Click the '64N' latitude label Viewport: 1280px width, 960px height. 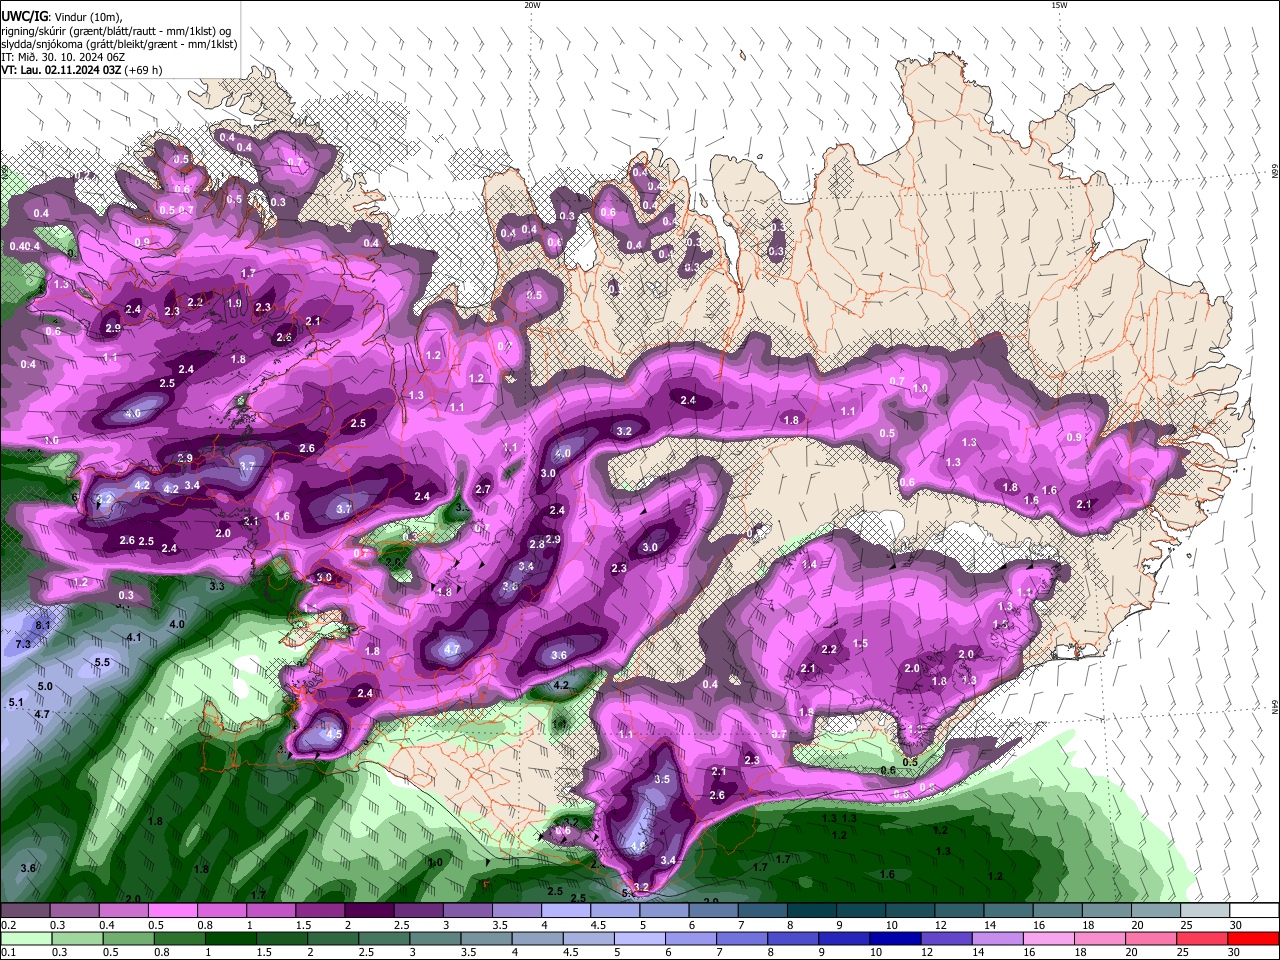(x=1275, y=707)
